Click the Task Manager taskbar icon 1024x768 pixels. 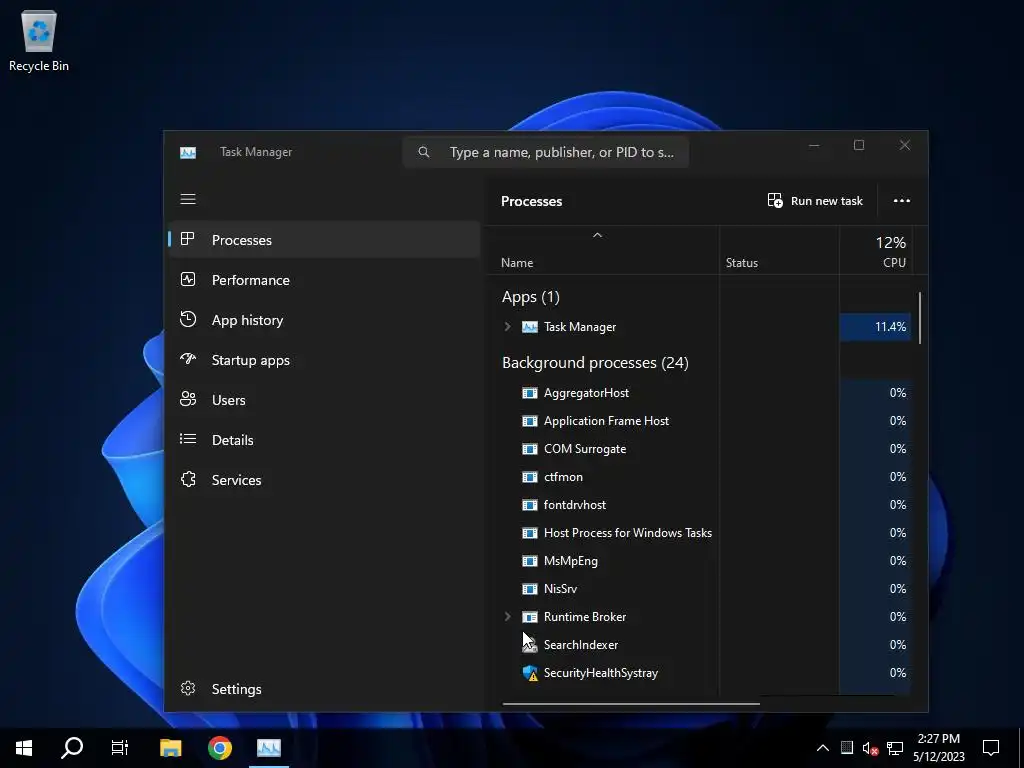coord(268,747)
